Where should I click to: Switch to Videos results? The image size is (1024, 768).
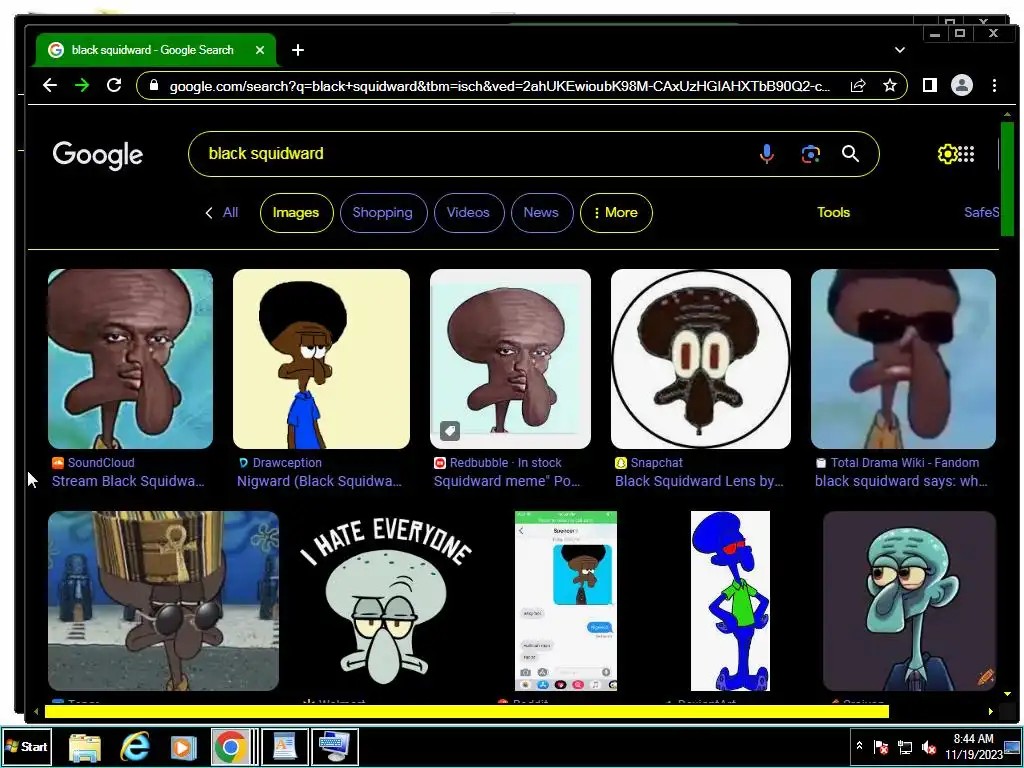tap(468, 213)
